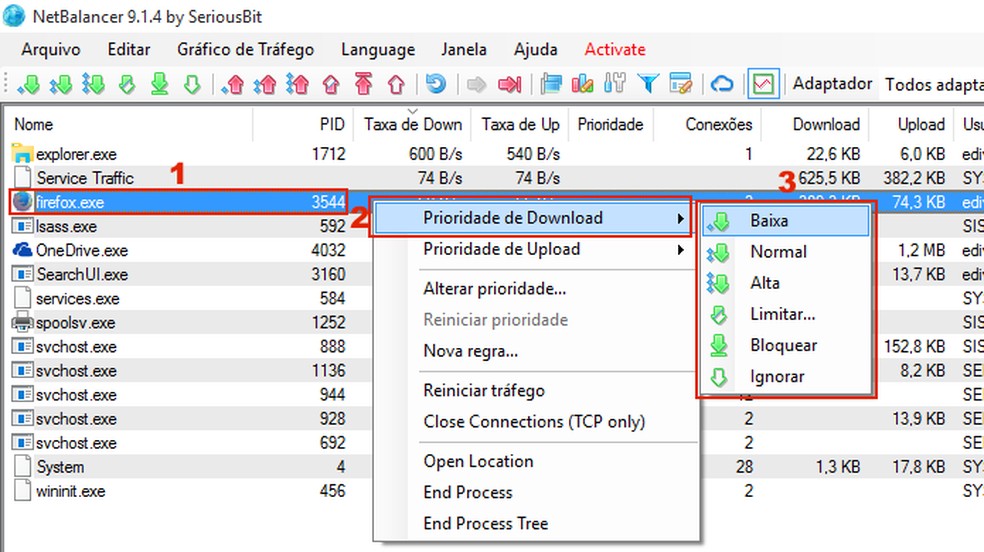Screen dimensions: 984x552
Task: Select the Service Traffic row
Action: click(x=494, y=178)
